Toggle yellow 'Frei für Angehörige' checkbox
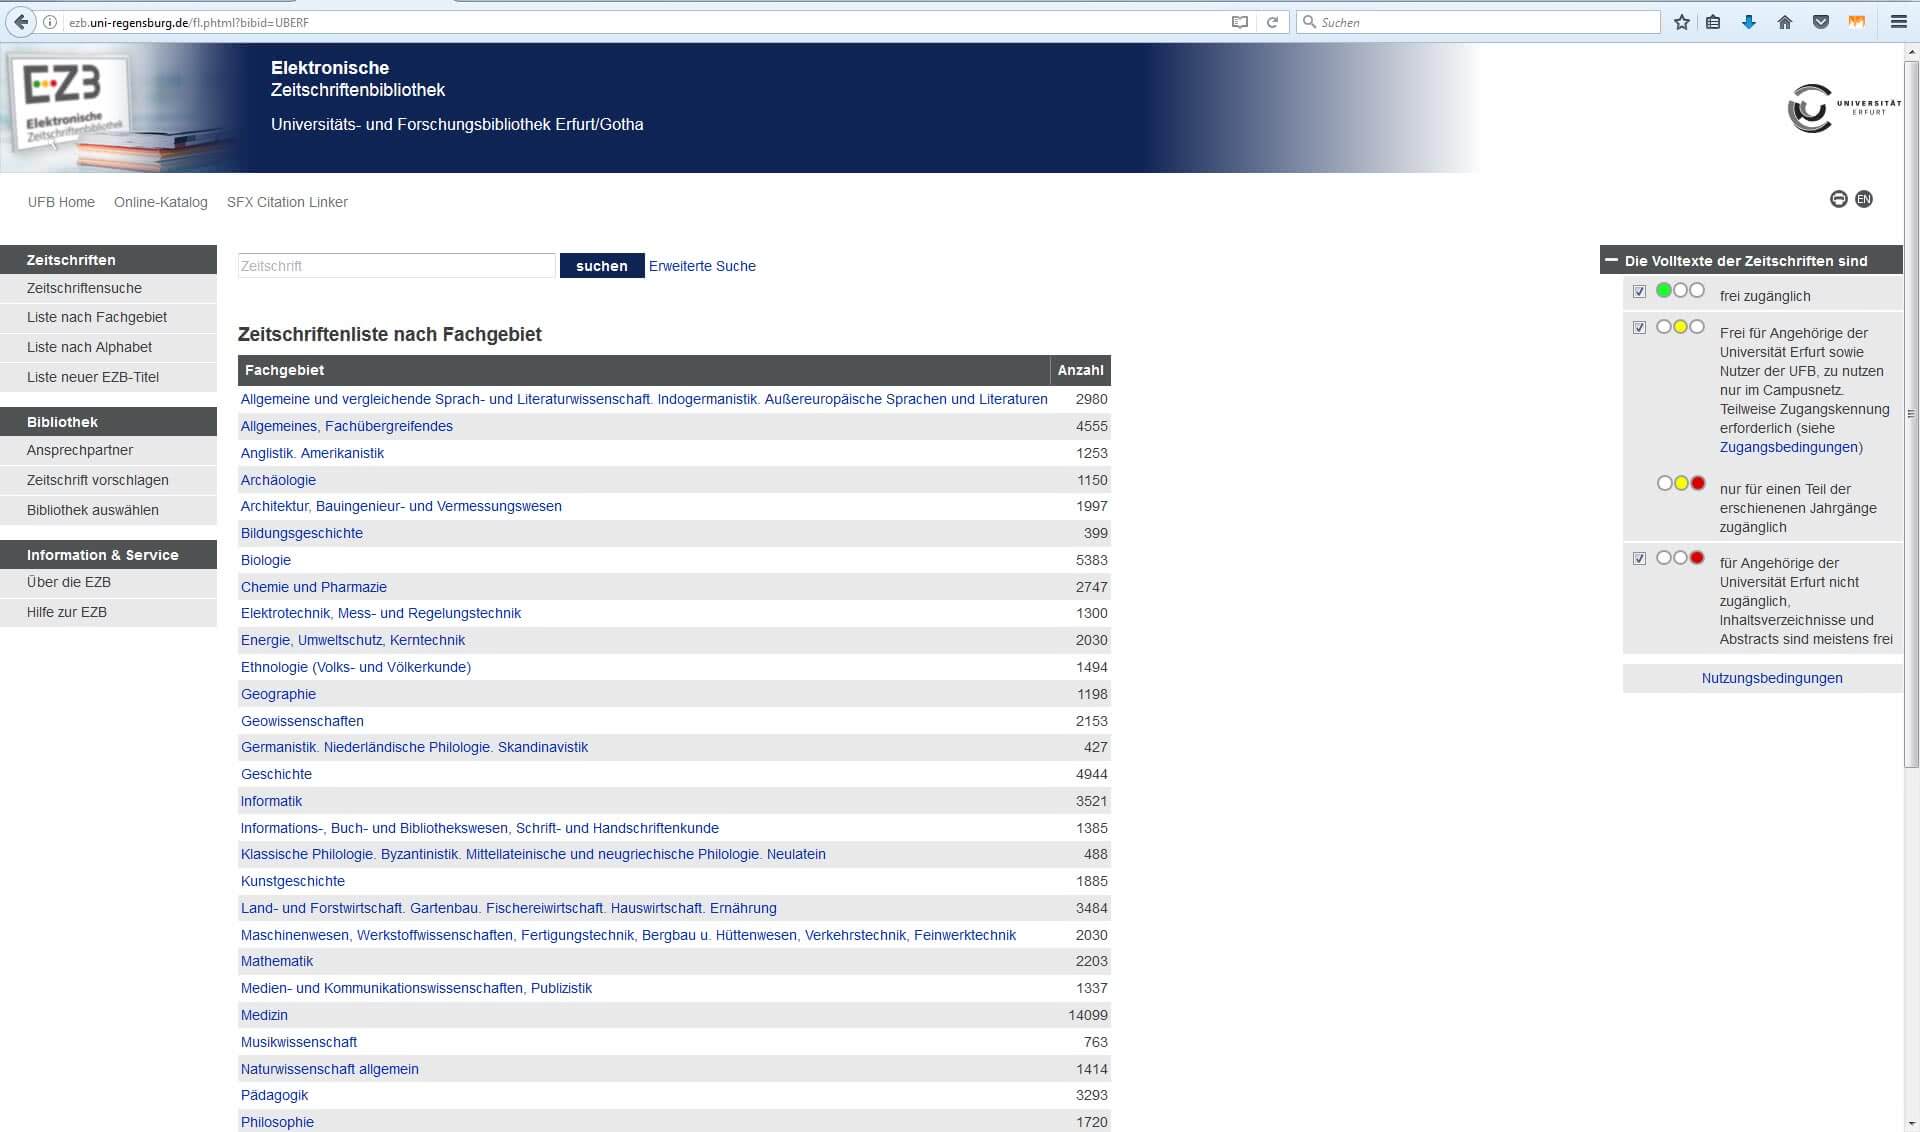This screenshot has height=1132, width=1920. 1639,328
